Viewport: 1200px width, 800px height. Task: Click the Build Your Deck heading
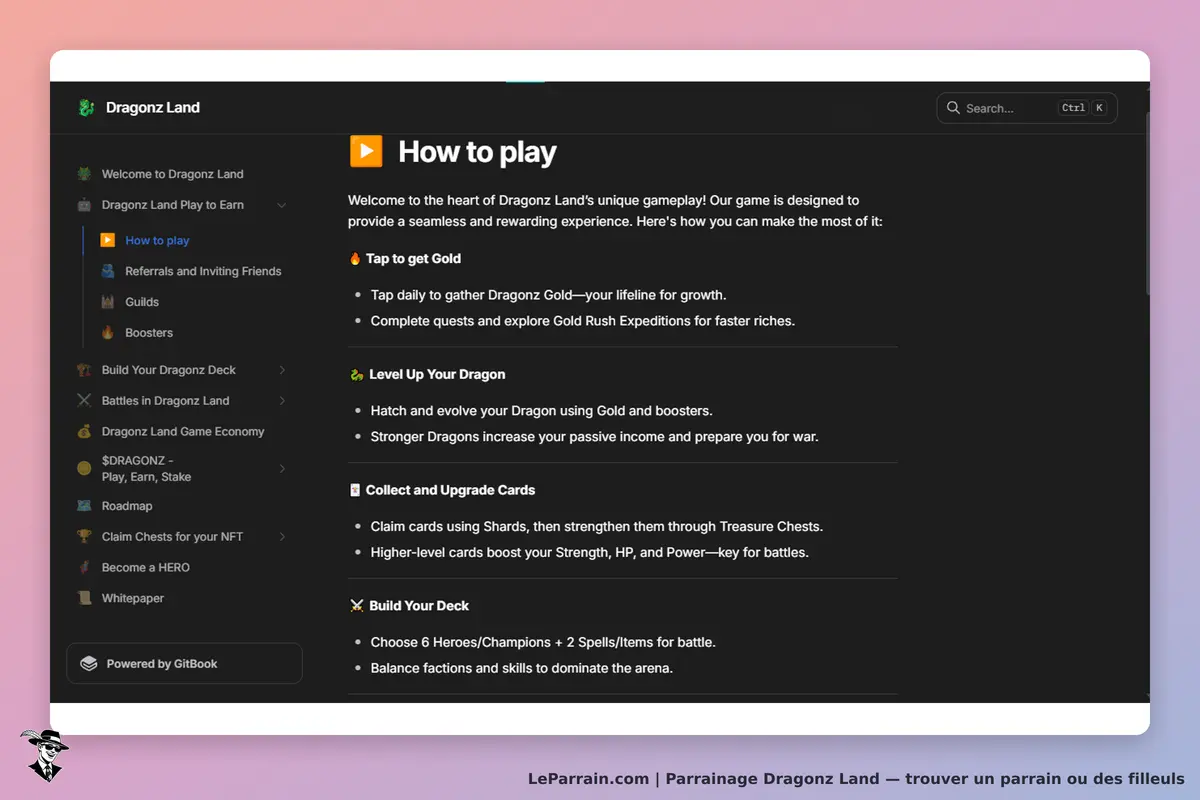(419, 606)
